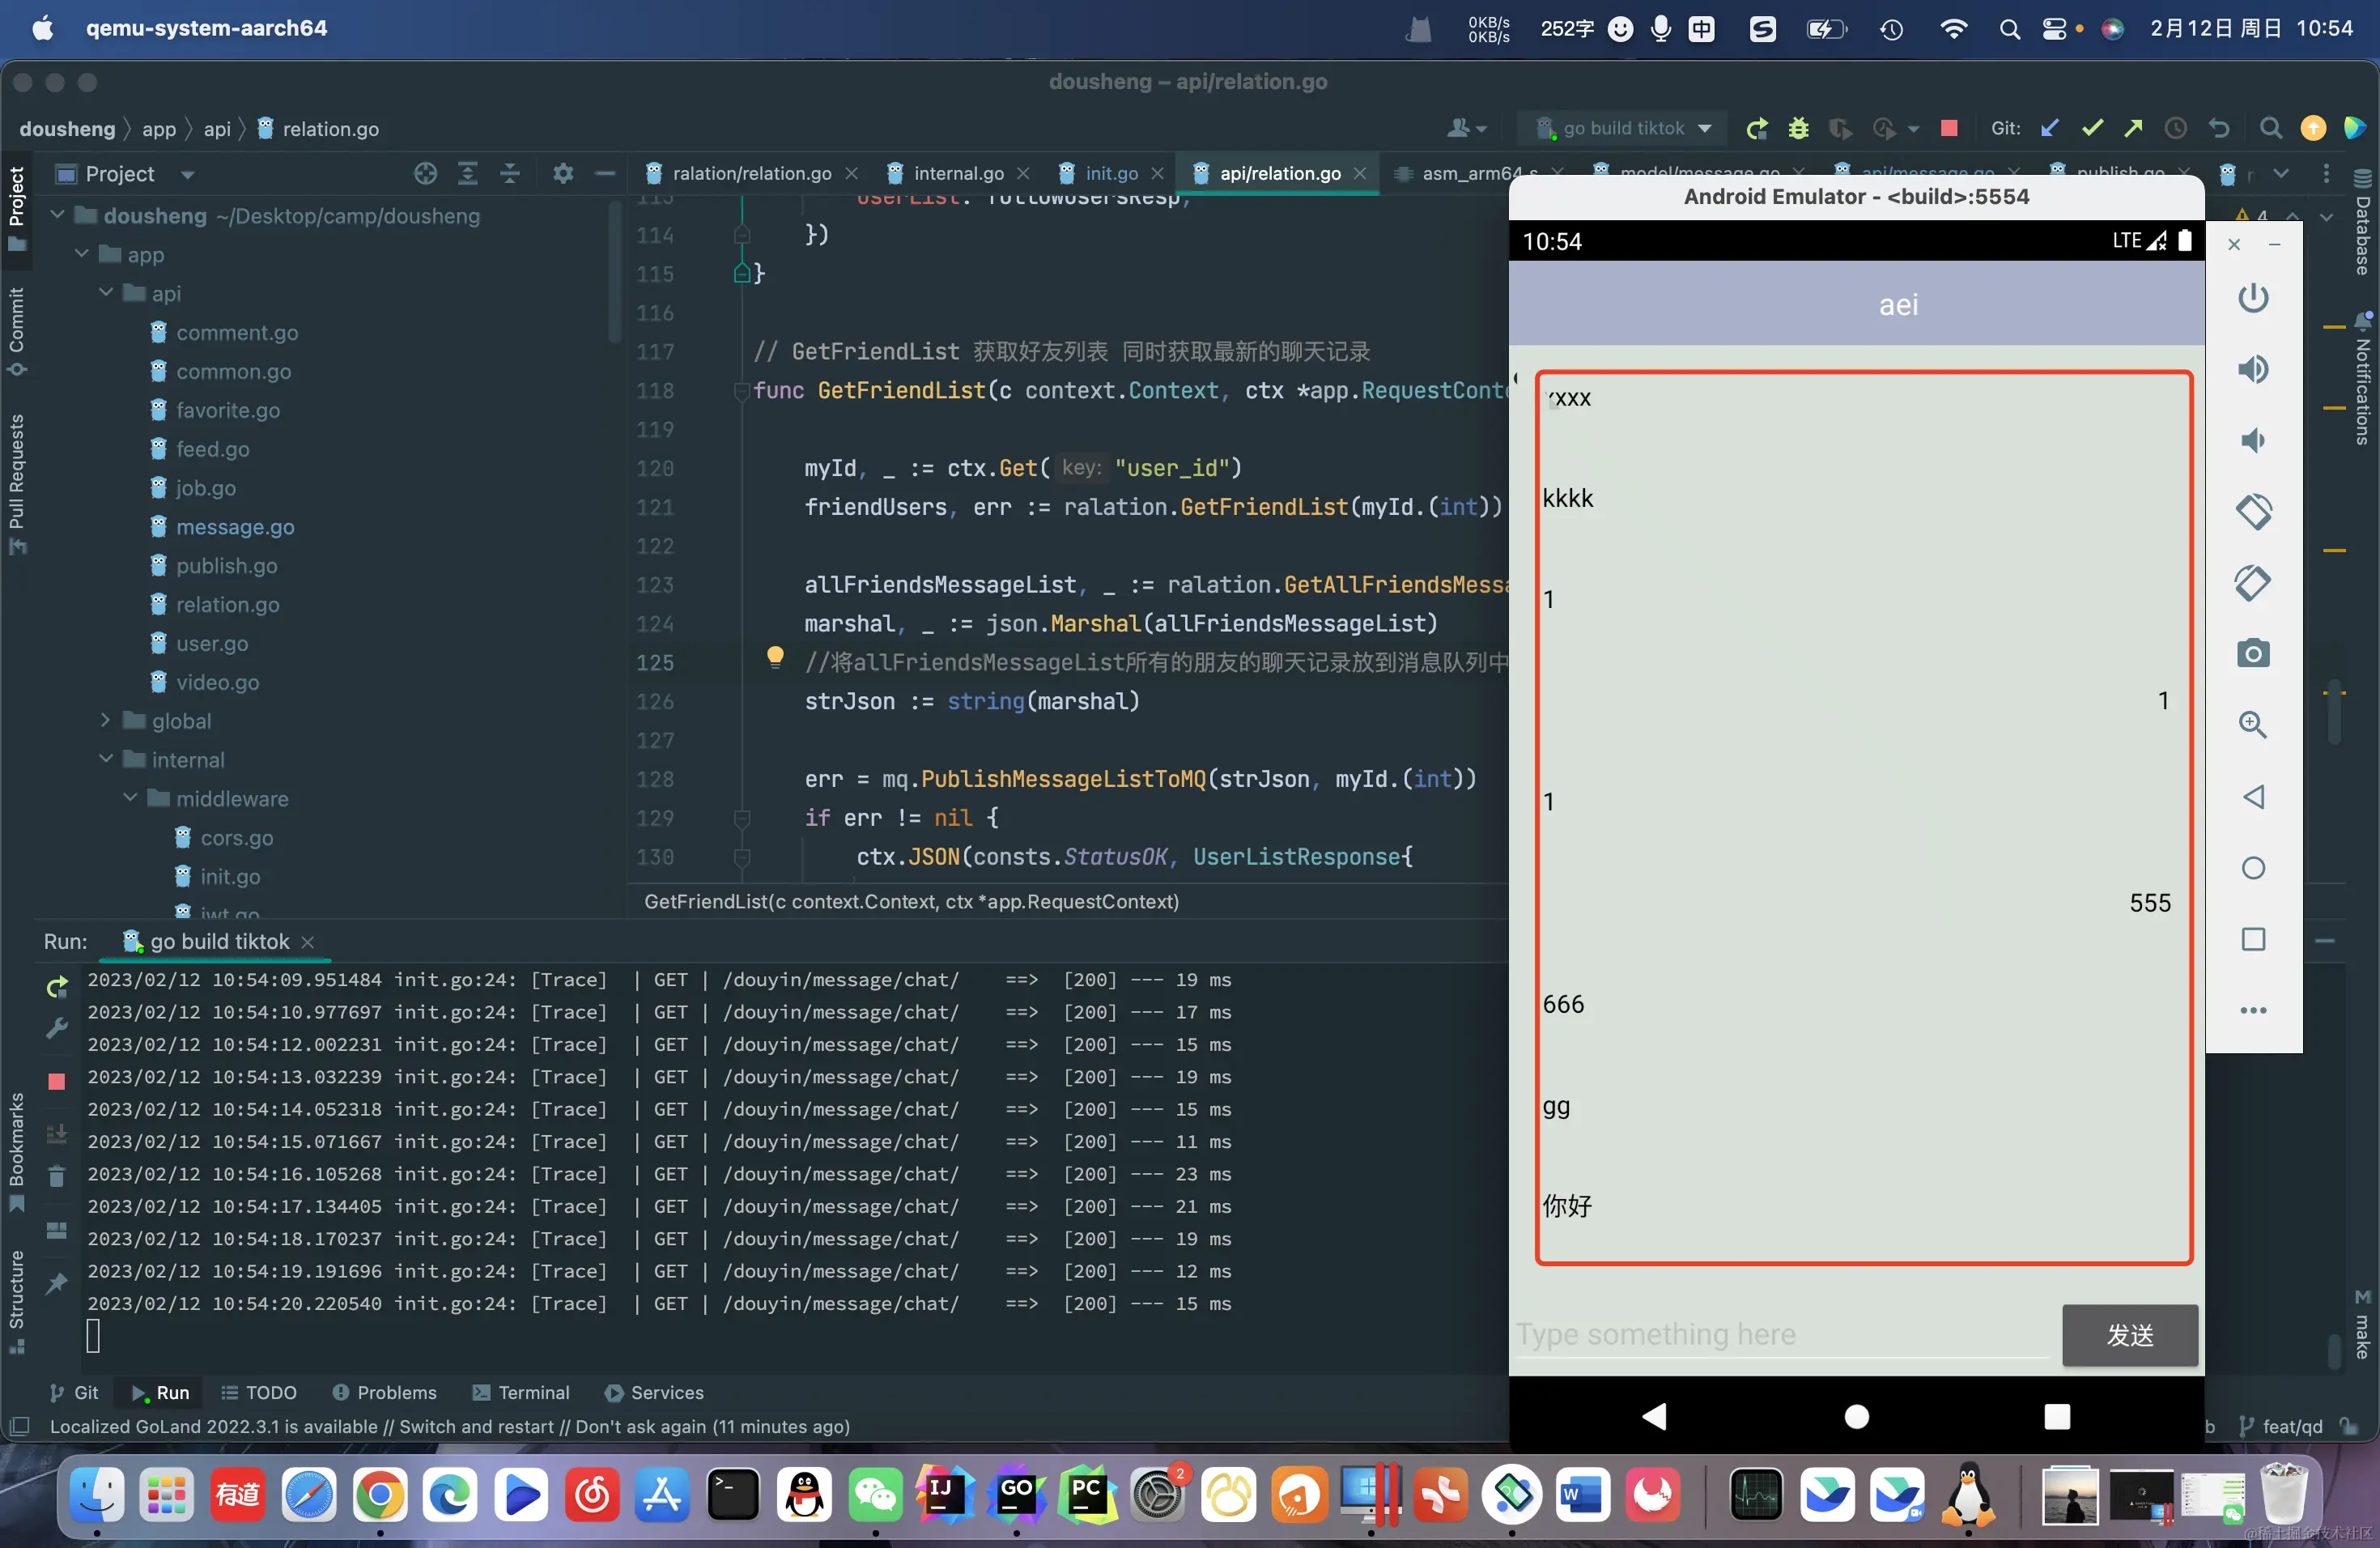
Task: Take emulator screenshot with camera icon
Action: point(2252,654)
